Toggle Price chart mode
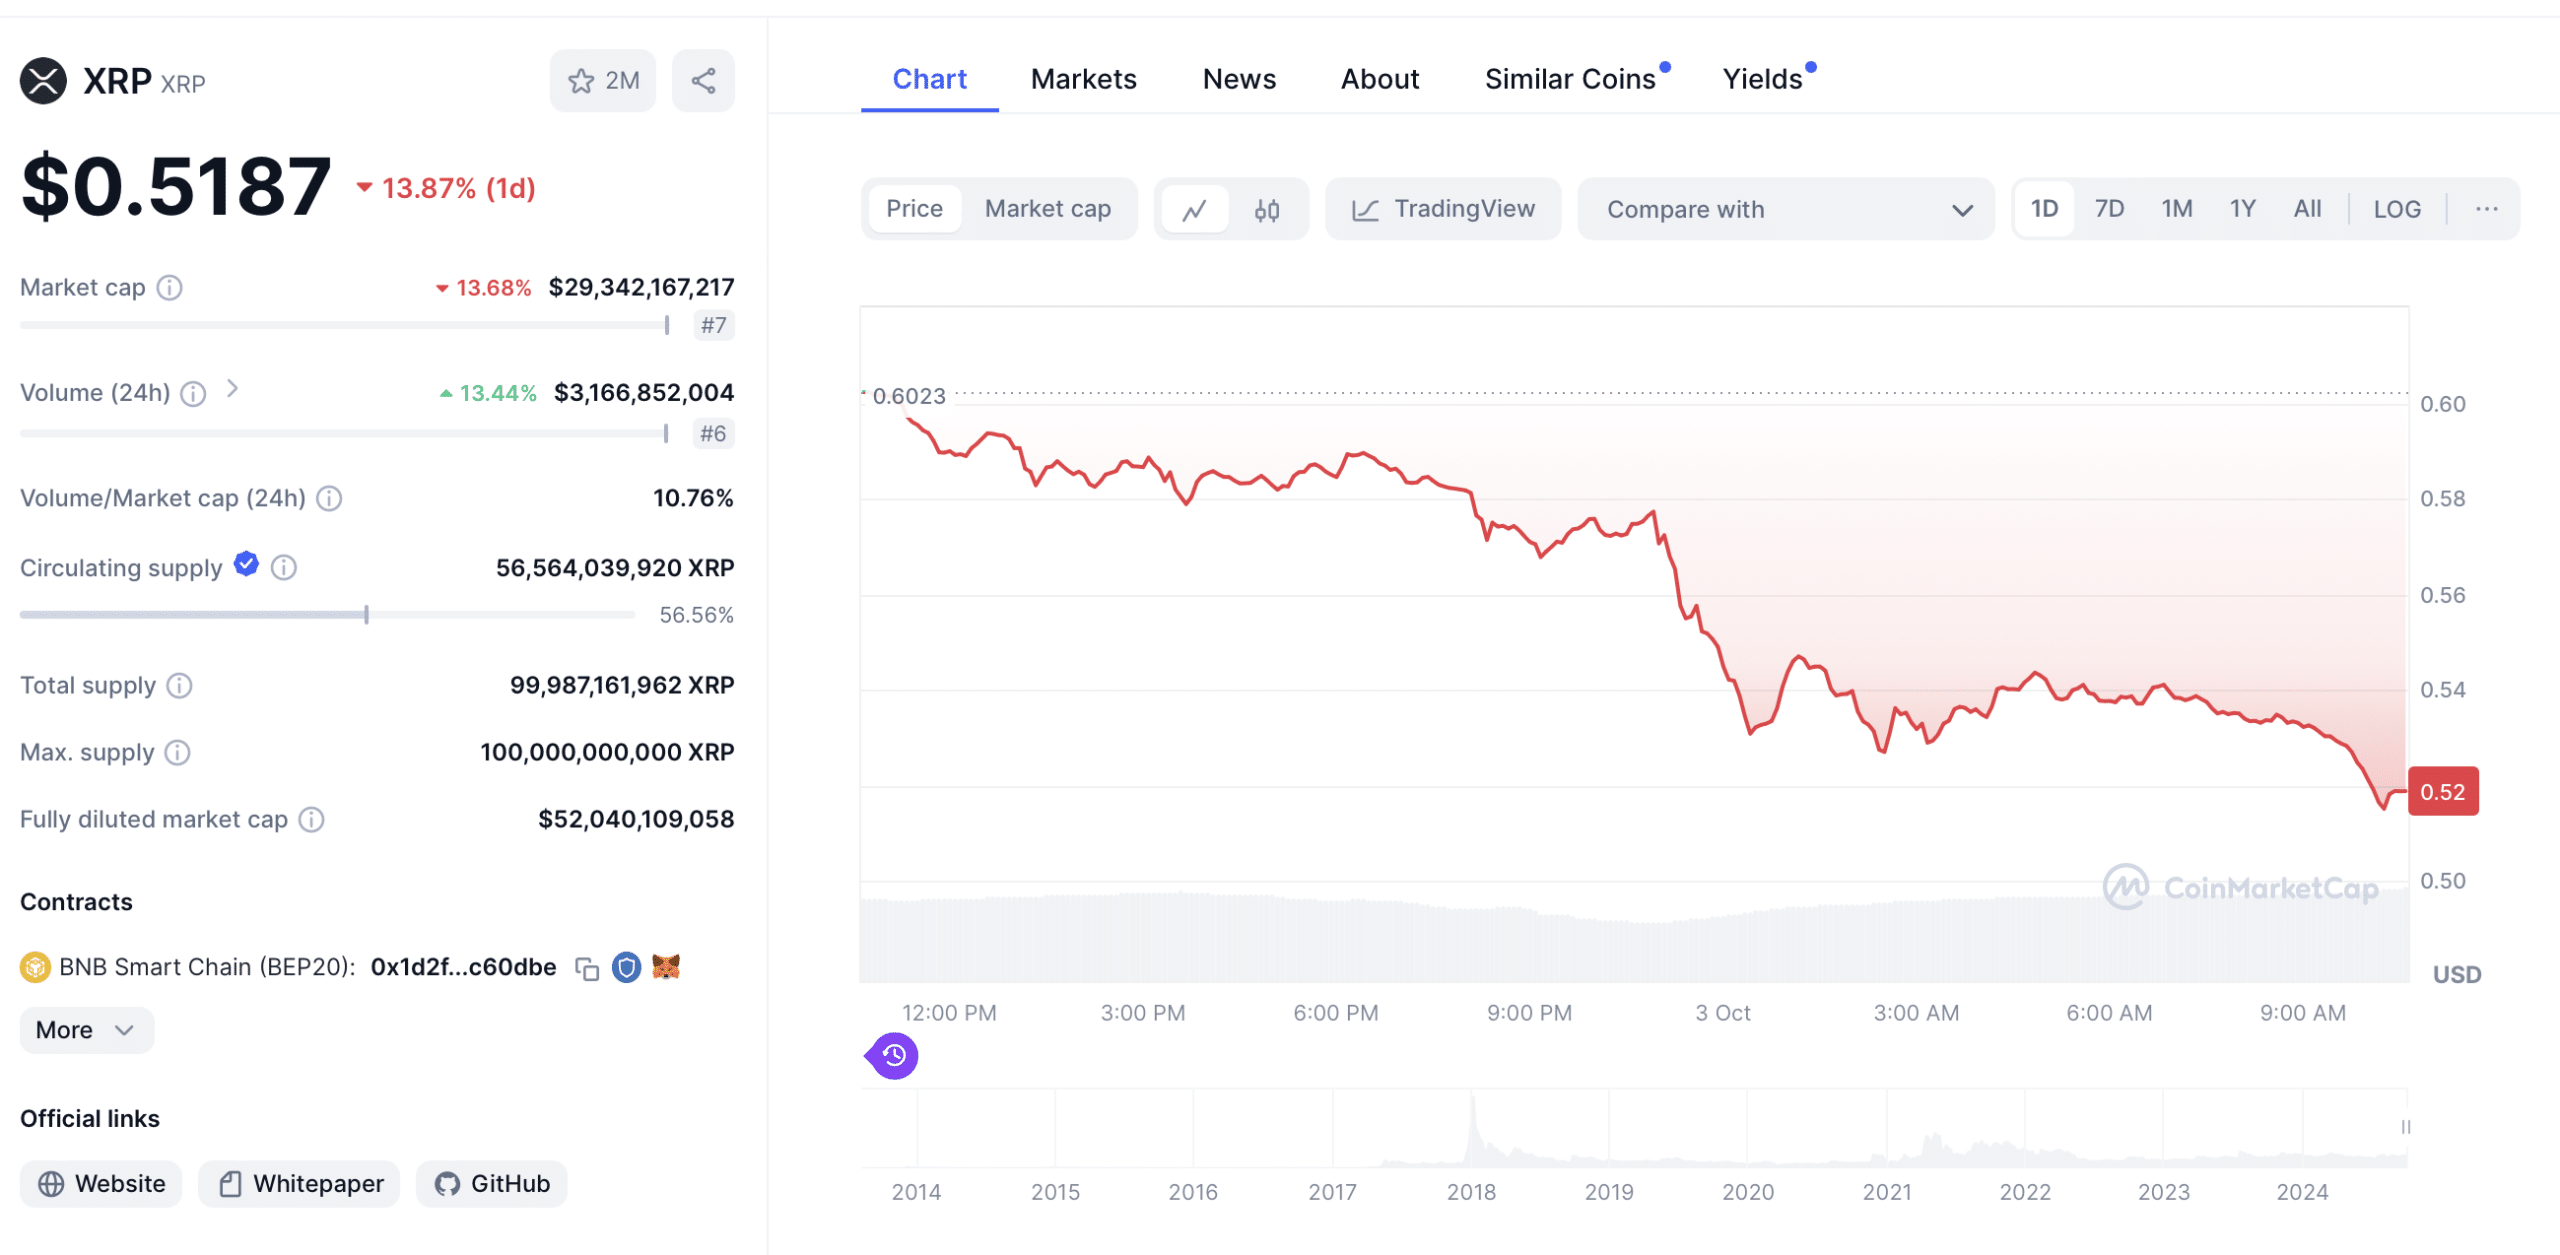Screen dimensions: 2560x1255 click(x=914, y=209)
